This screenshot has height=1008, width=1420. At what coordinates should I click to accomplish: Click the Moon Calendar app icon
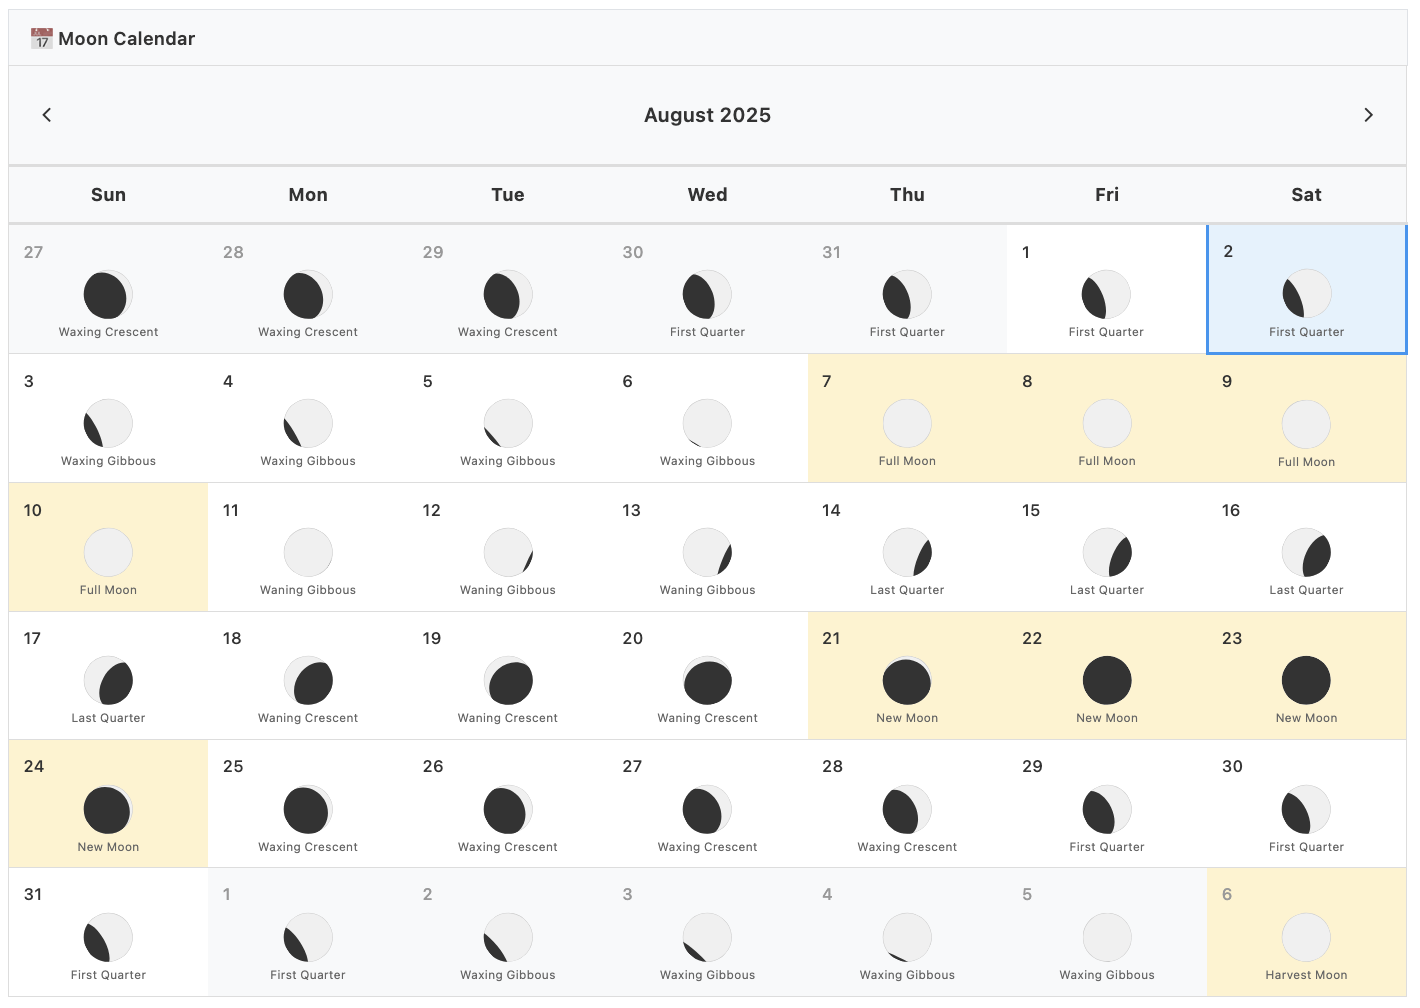click(41, 38)
